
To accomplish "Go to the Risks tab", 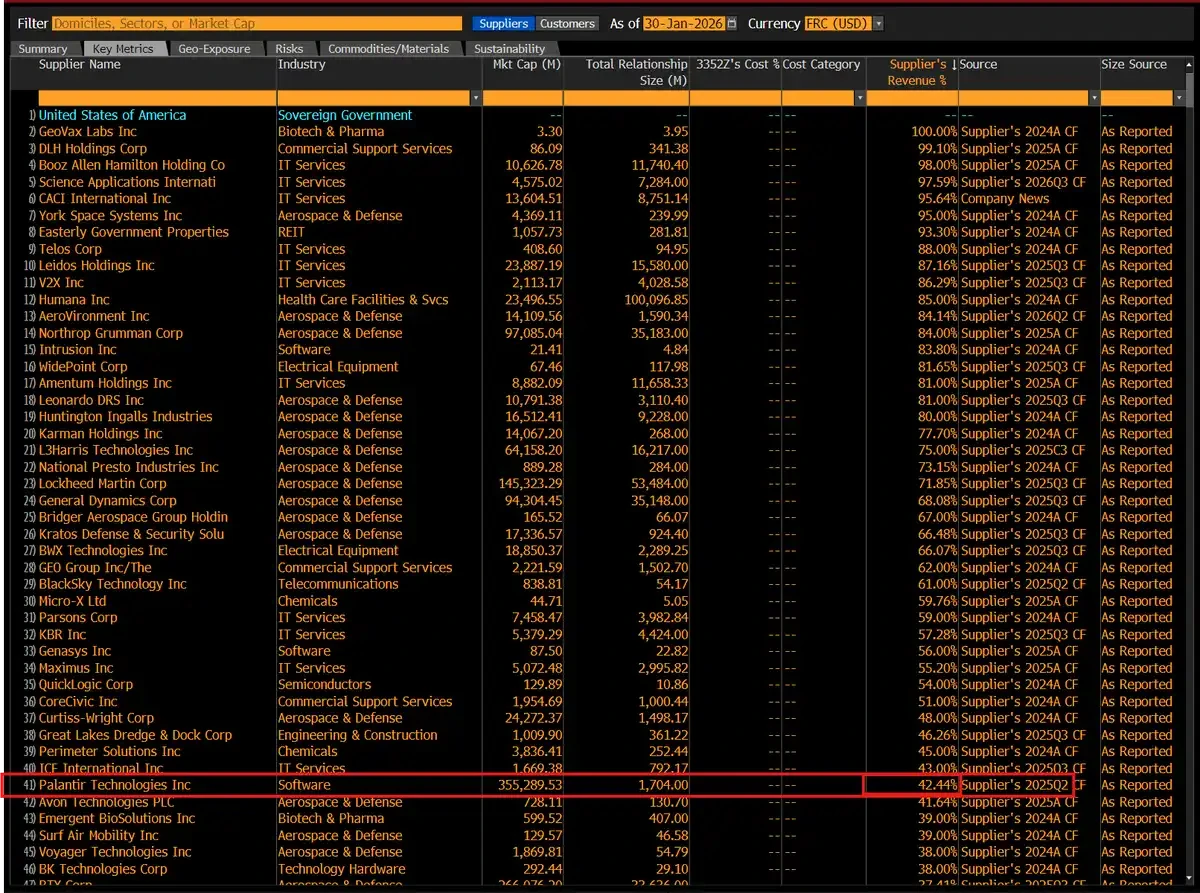I will (x=288, y=49).
